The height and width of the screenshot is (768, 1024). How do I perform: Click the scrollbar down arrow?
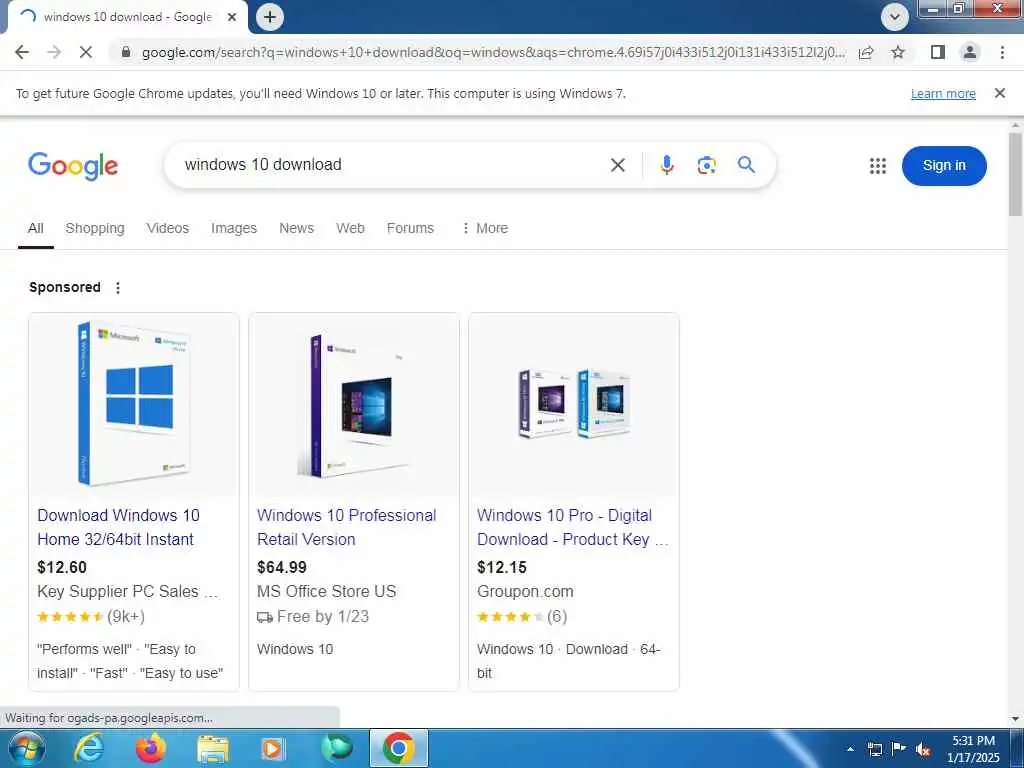1015,718
